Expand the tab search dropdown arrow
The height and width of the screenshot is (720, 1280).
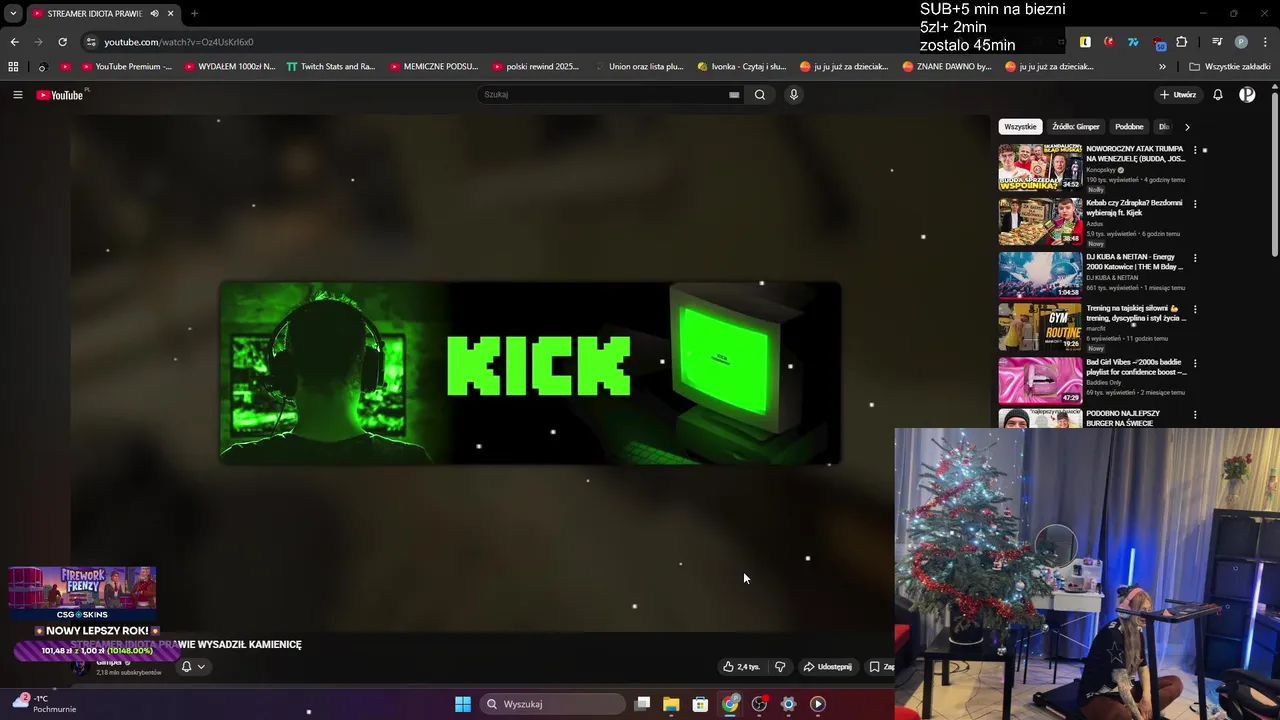tap(13, 14)
